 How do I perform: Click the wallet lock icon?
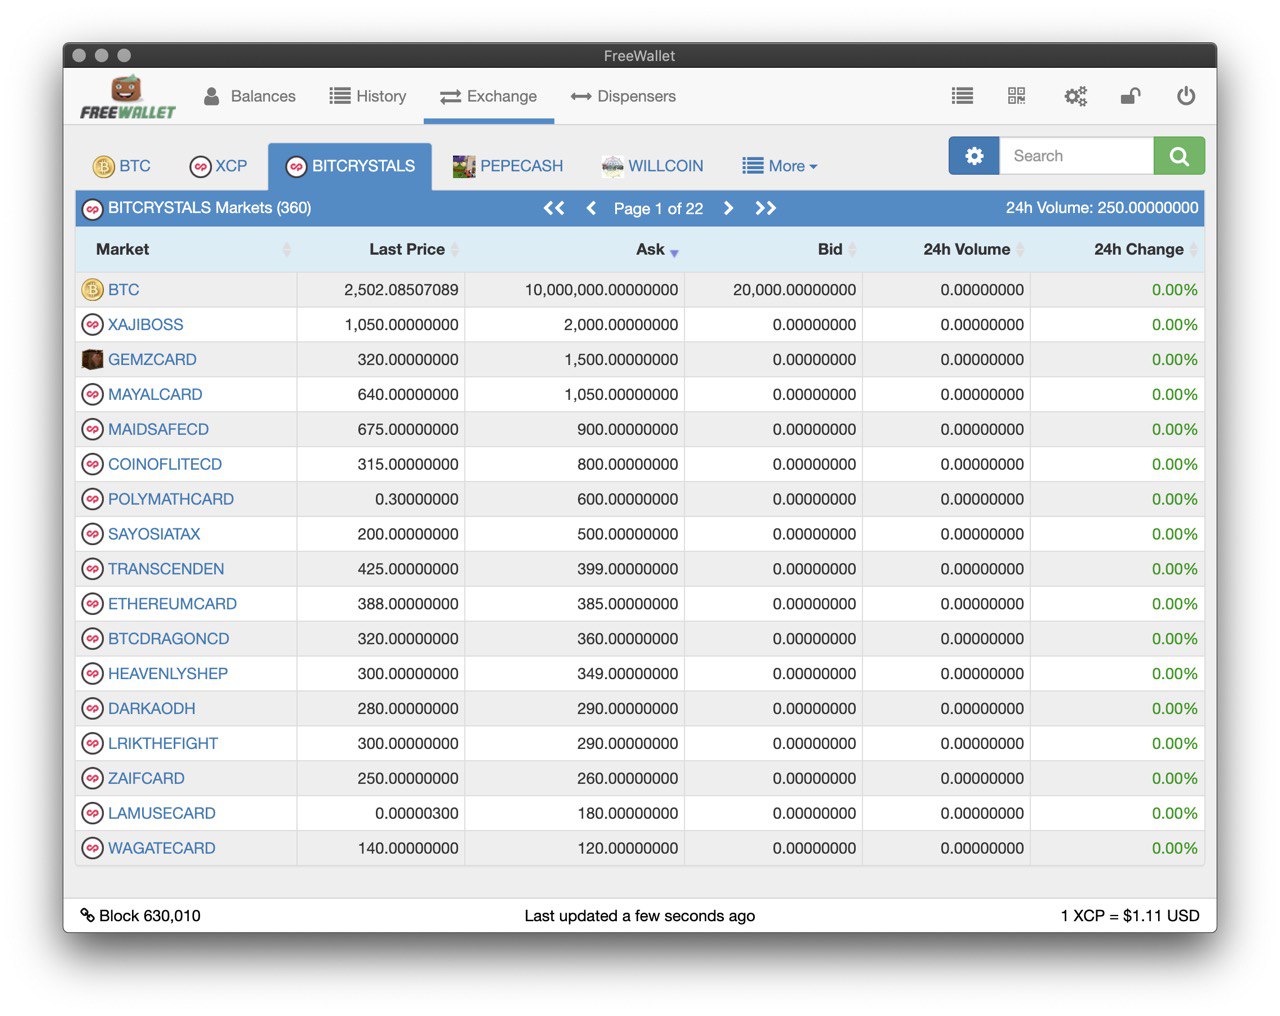1130,96
